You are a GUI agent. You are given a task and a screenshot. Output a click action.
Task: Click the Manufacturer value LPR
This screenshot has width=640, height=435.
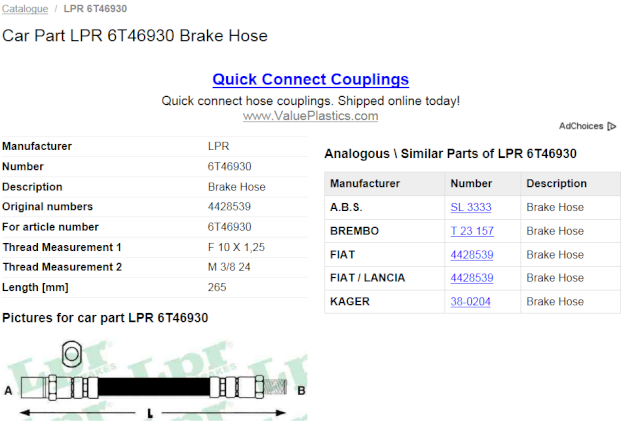218,146
